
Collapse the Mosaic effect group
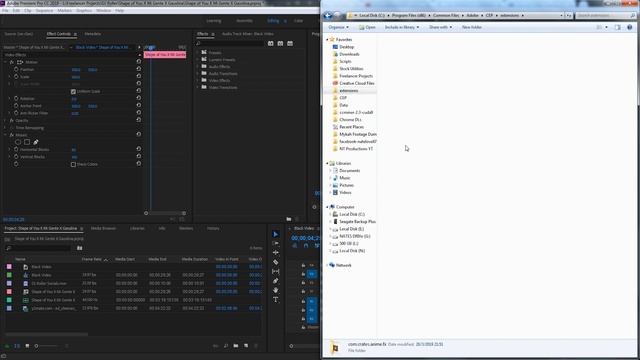point(5,135)
